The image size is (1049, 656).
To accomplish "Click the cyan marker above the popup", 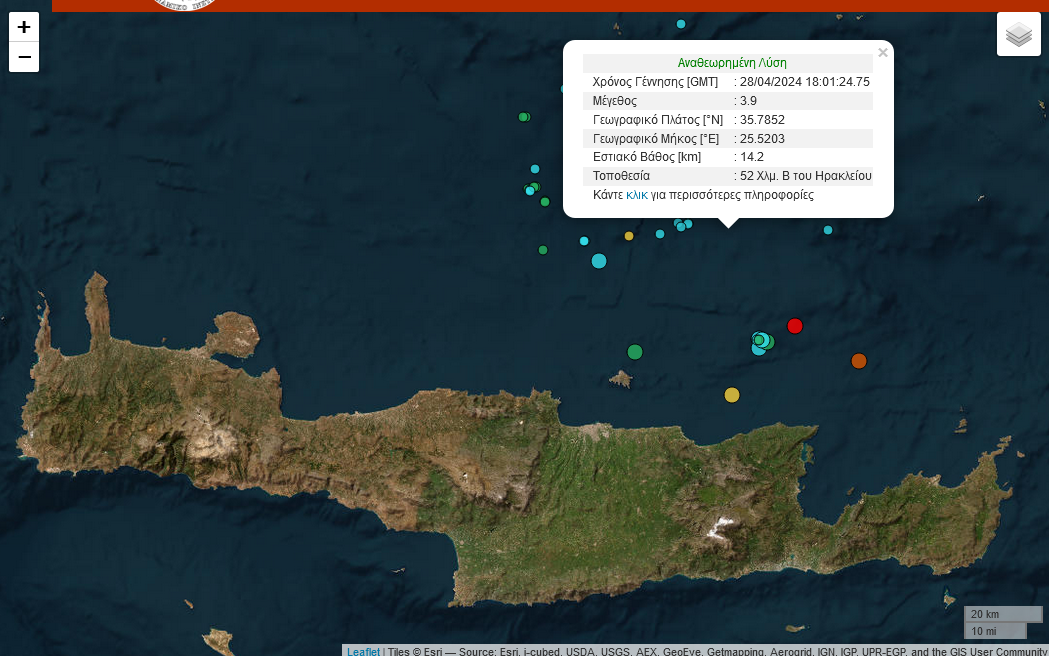I will [x=681, y=24].
